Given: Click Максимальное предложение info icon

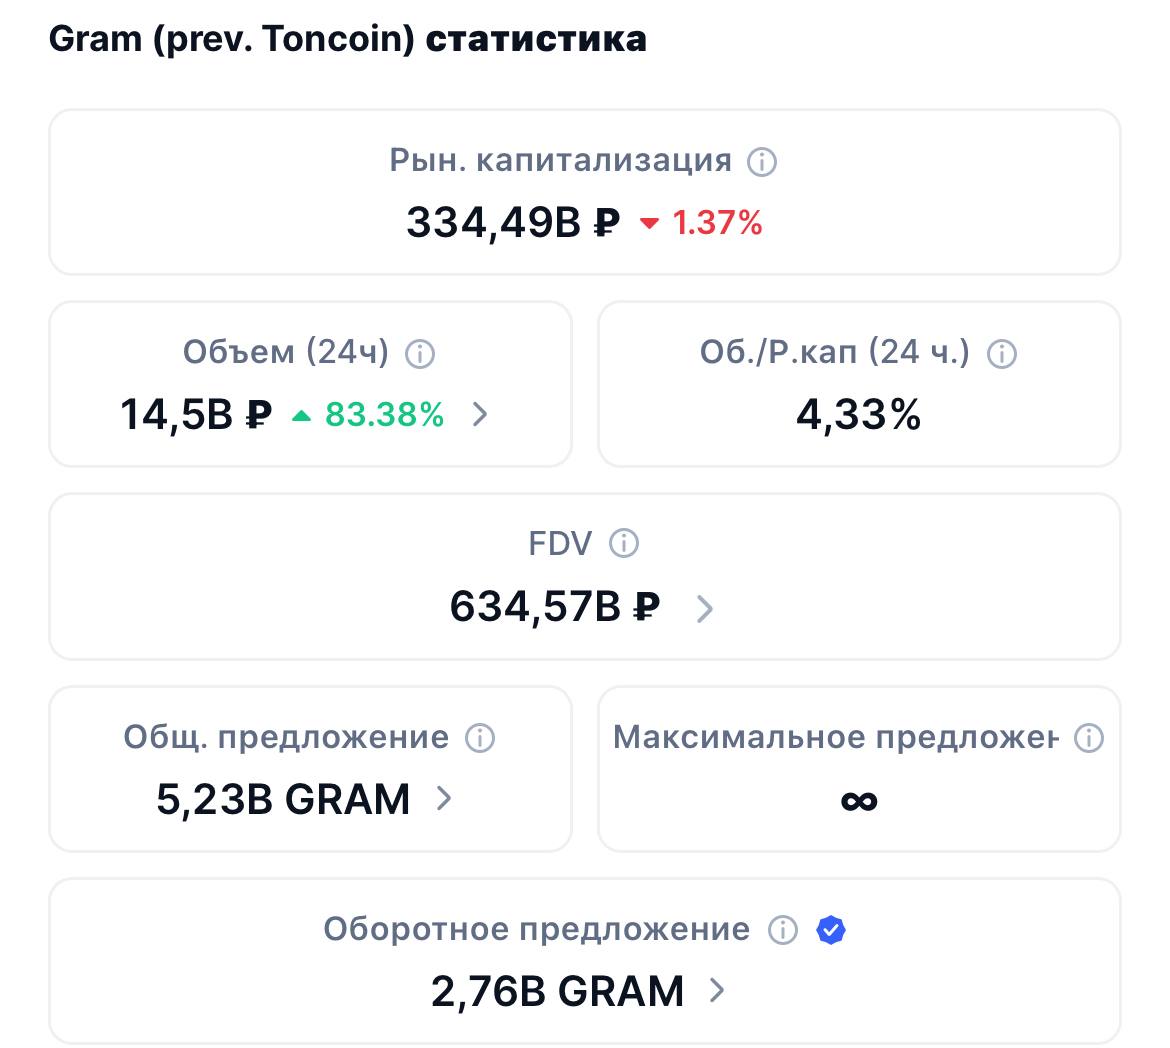Looking at the screenshot, I should [x=1089, y=737].
